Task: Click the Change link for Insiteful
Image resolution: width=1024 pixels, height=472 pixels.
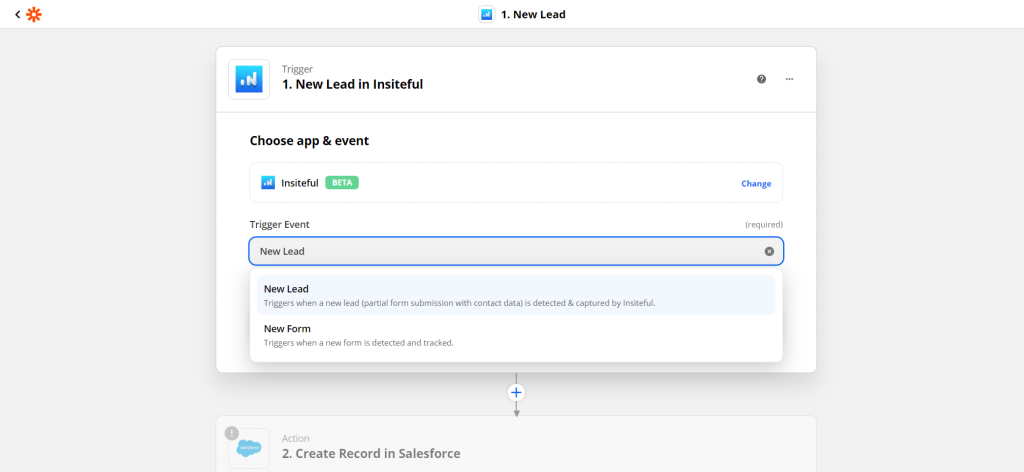Action: click(x=756, y=183)
